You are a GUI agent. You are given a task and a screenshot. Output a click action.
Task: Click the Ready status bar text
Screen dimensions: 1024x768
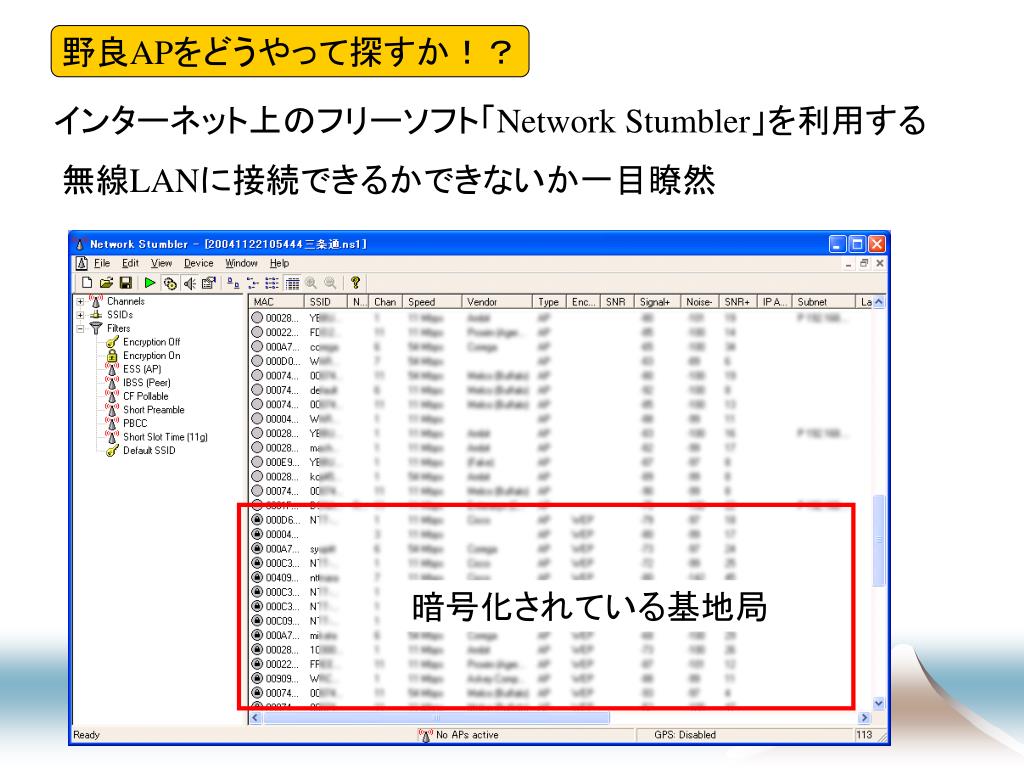pyautogui.click(x=86, y=735)
